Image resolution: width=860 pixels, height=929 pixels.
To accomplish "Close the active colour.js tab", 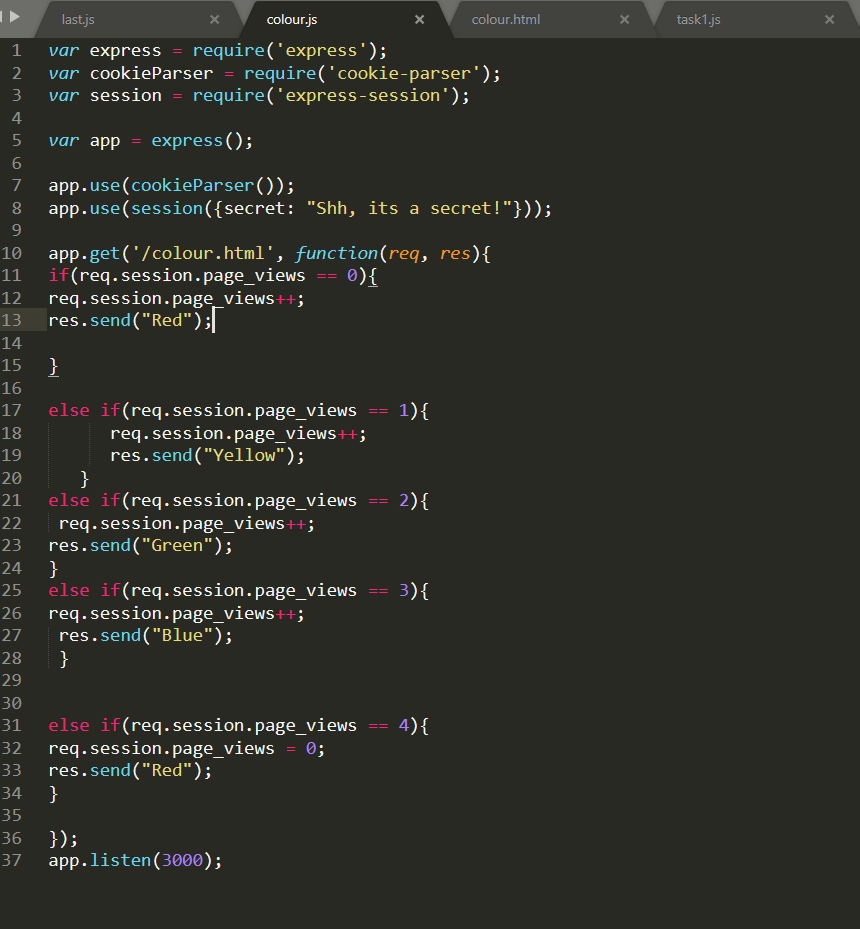I will coord(420,18).
